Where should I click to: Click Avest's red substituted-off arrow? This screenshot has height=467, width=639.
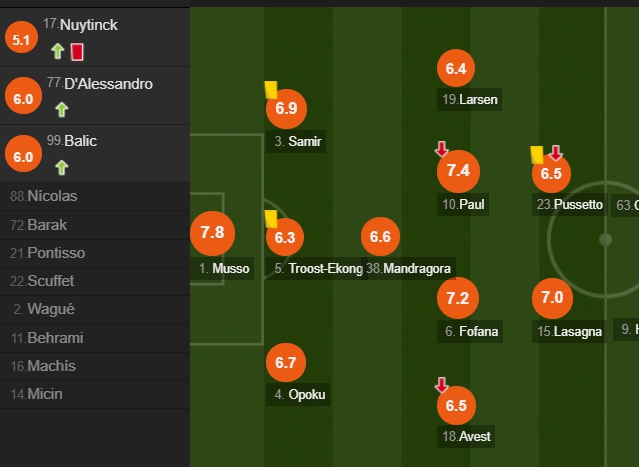[441, 384]
